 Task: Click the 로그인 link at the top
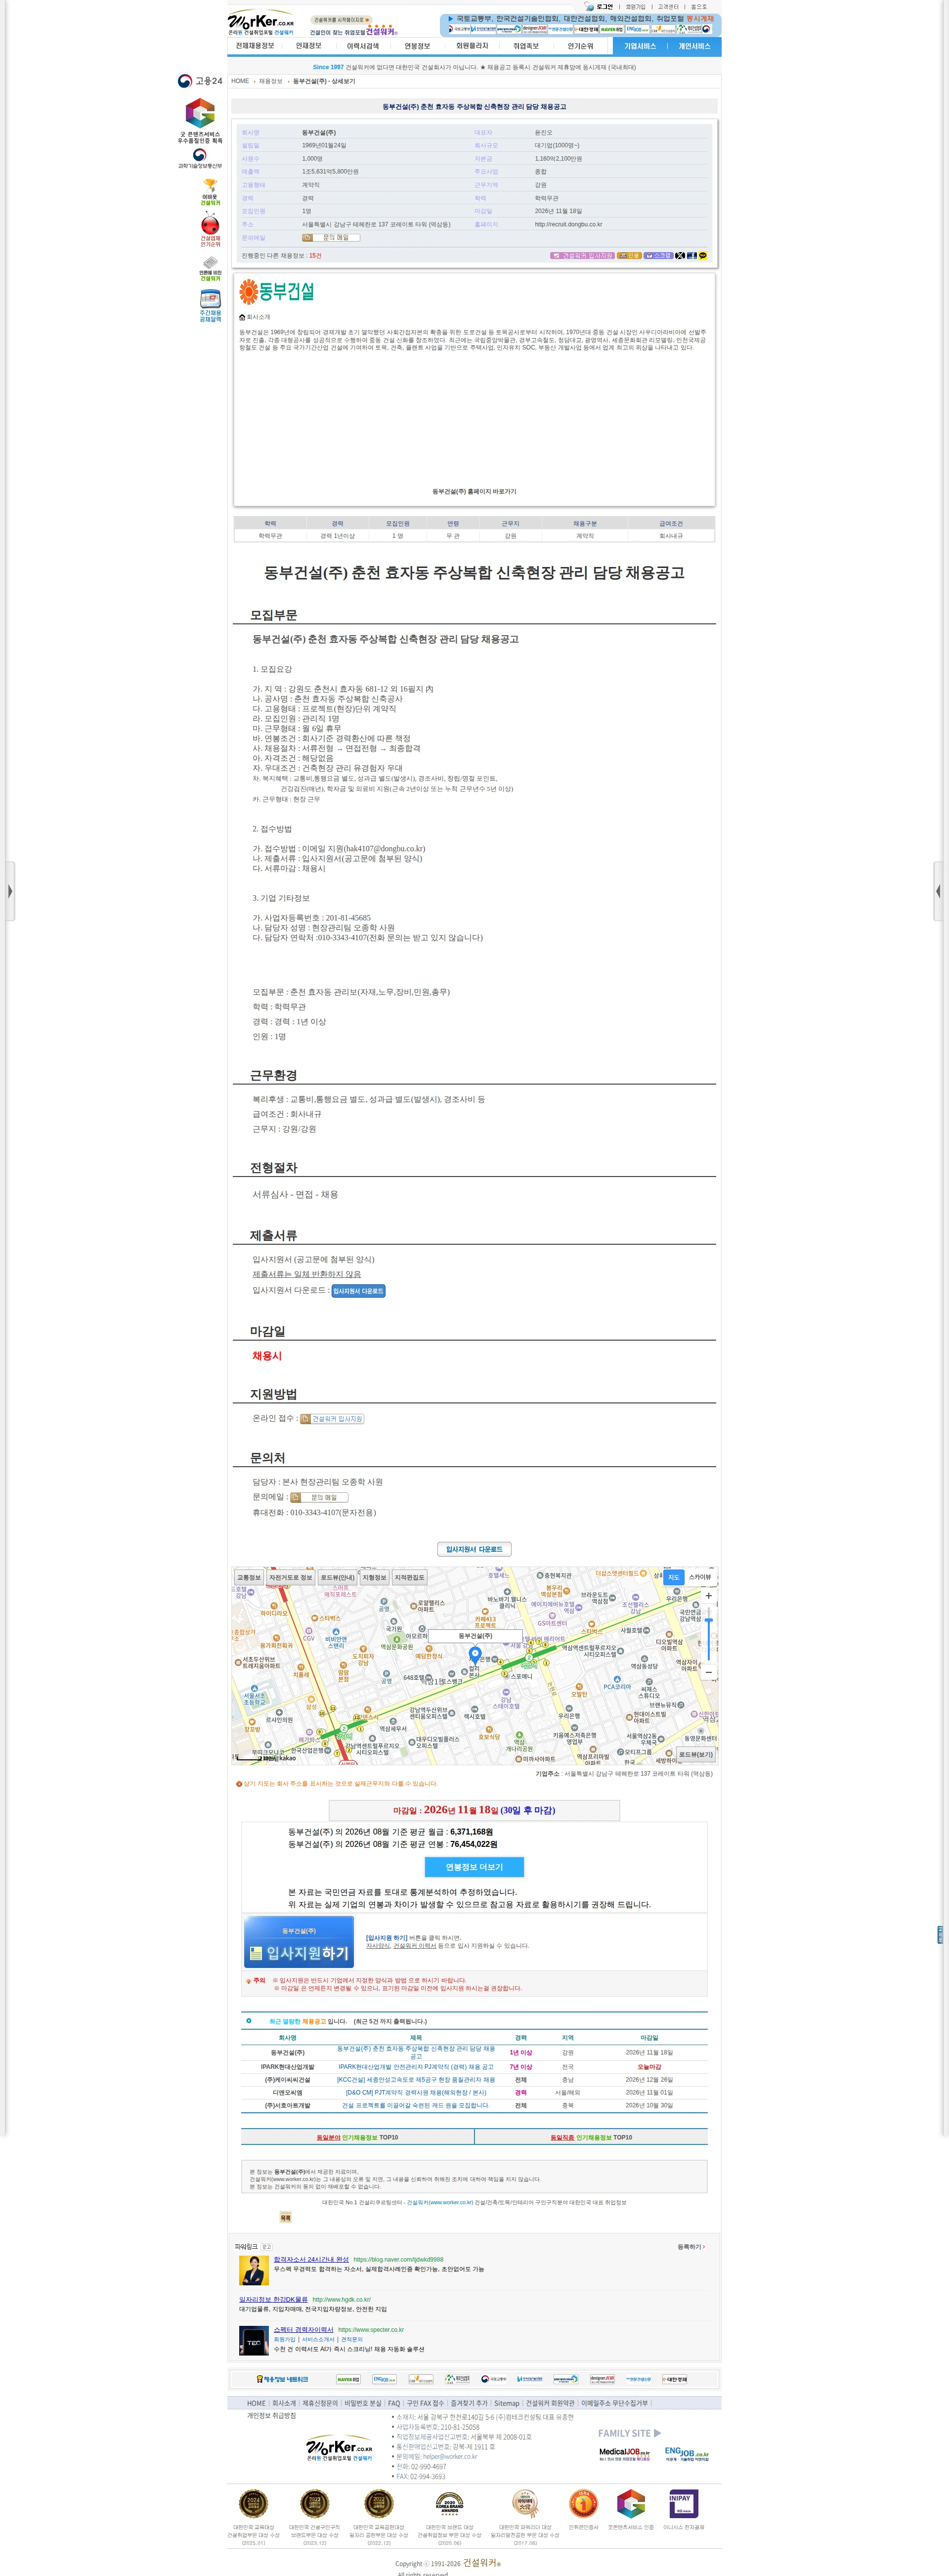604,7
